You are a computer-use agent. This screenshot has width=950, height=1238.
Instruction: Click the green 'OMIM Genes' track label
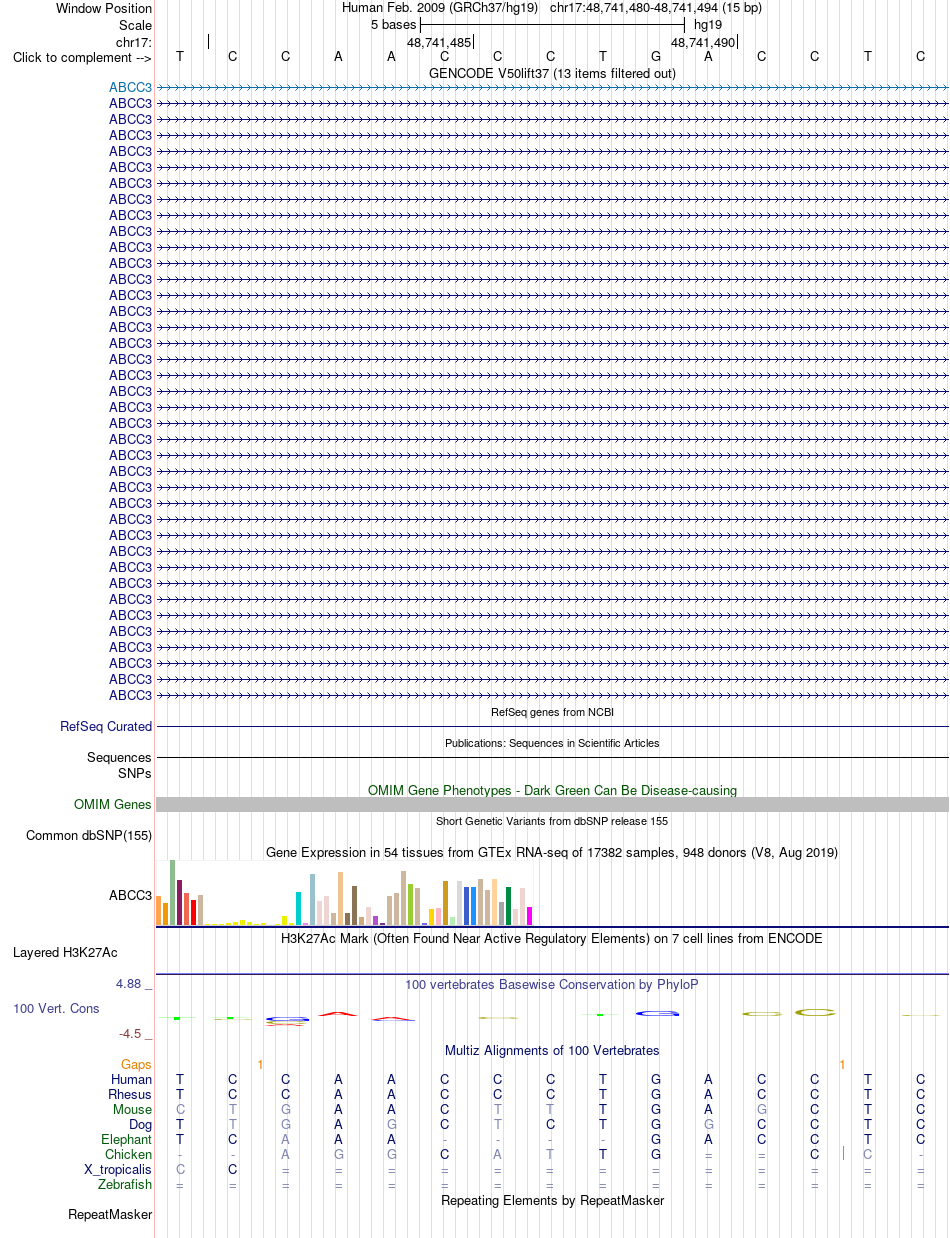(113, 805)
